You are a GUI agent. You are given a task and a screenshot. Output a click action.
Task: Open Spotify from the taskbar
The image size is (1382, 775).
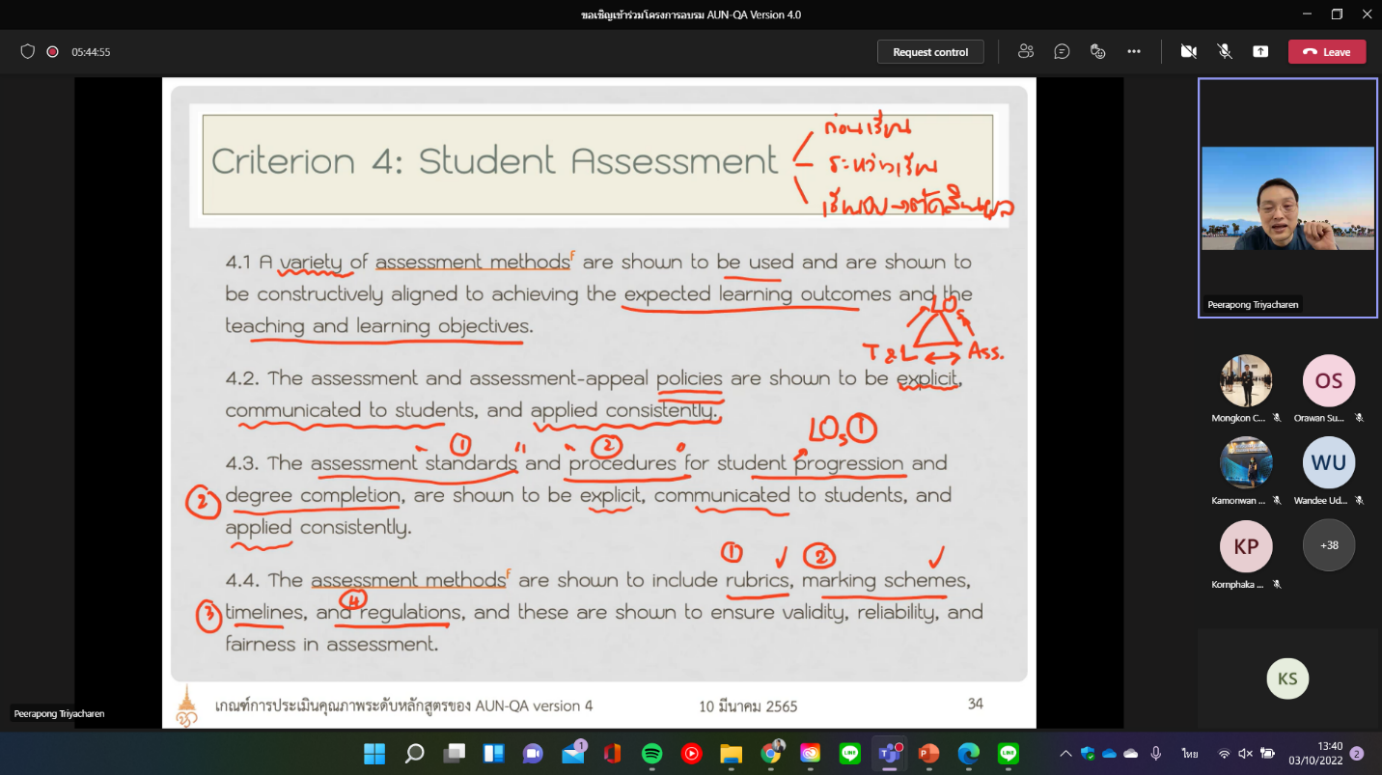[652, 753]
